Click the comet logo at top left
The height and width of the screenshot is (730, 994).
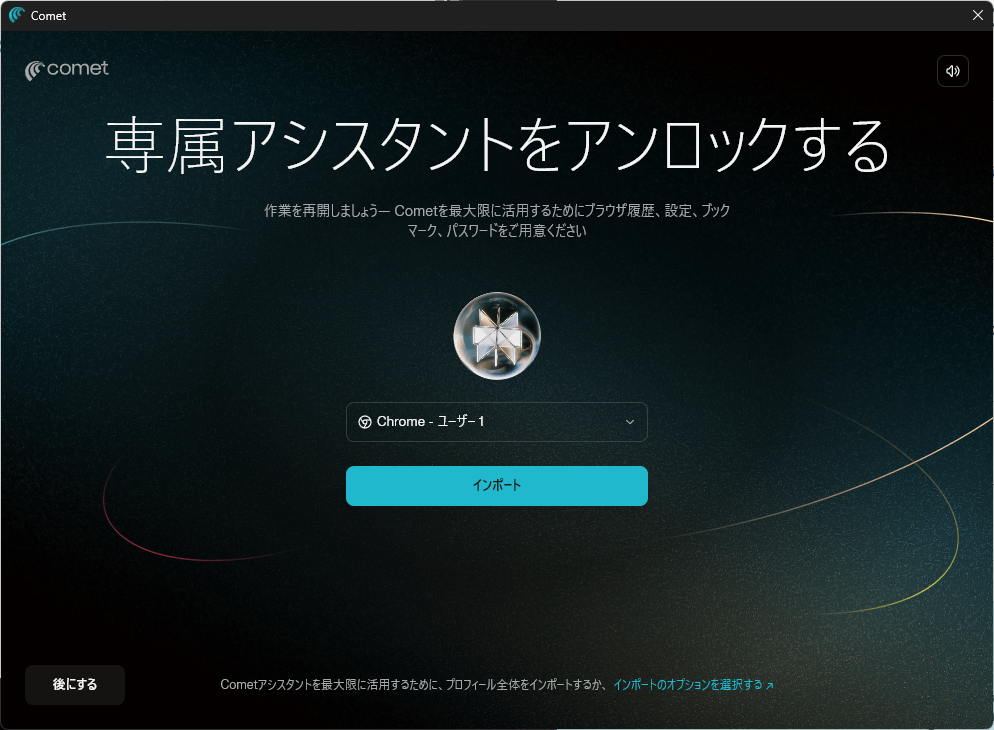tap(67, 69)
